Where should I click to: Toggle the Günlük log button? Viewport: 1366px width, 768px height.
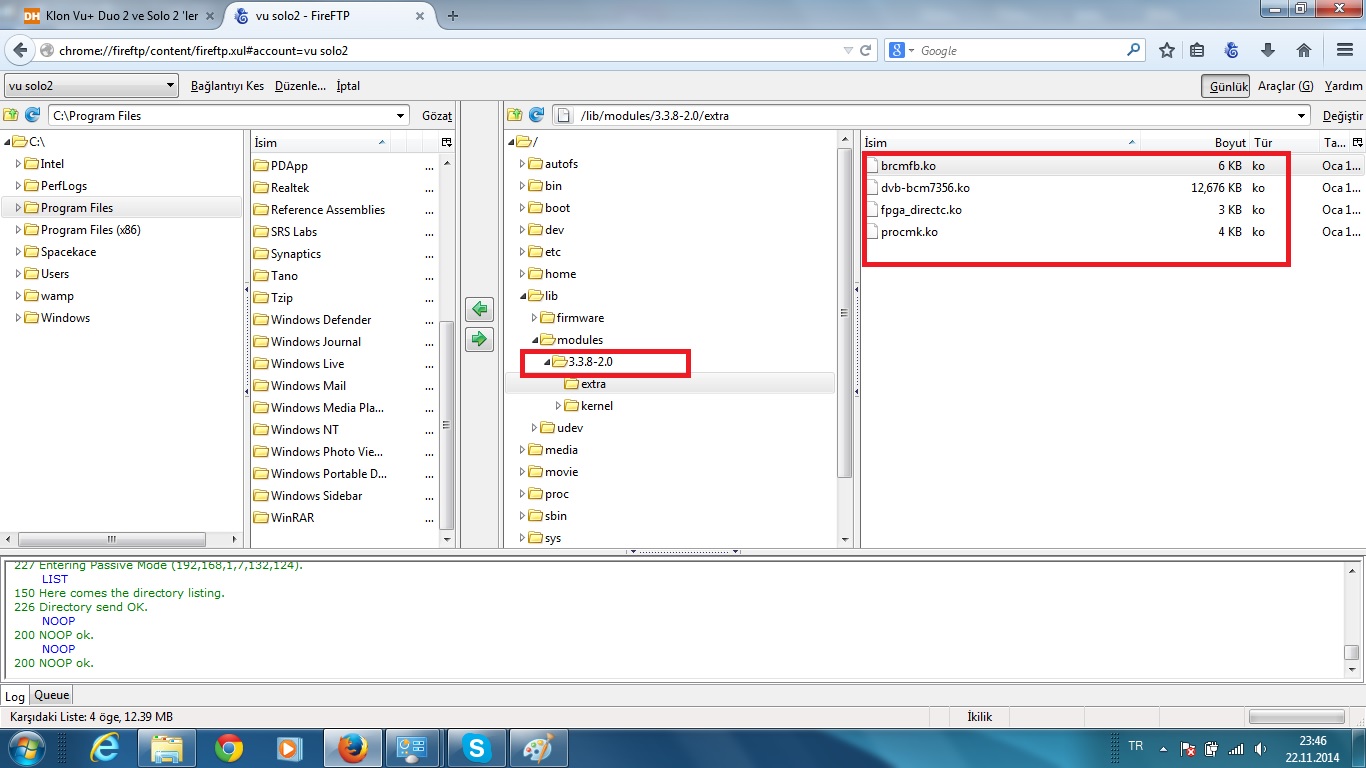[x=1226, y=86]
